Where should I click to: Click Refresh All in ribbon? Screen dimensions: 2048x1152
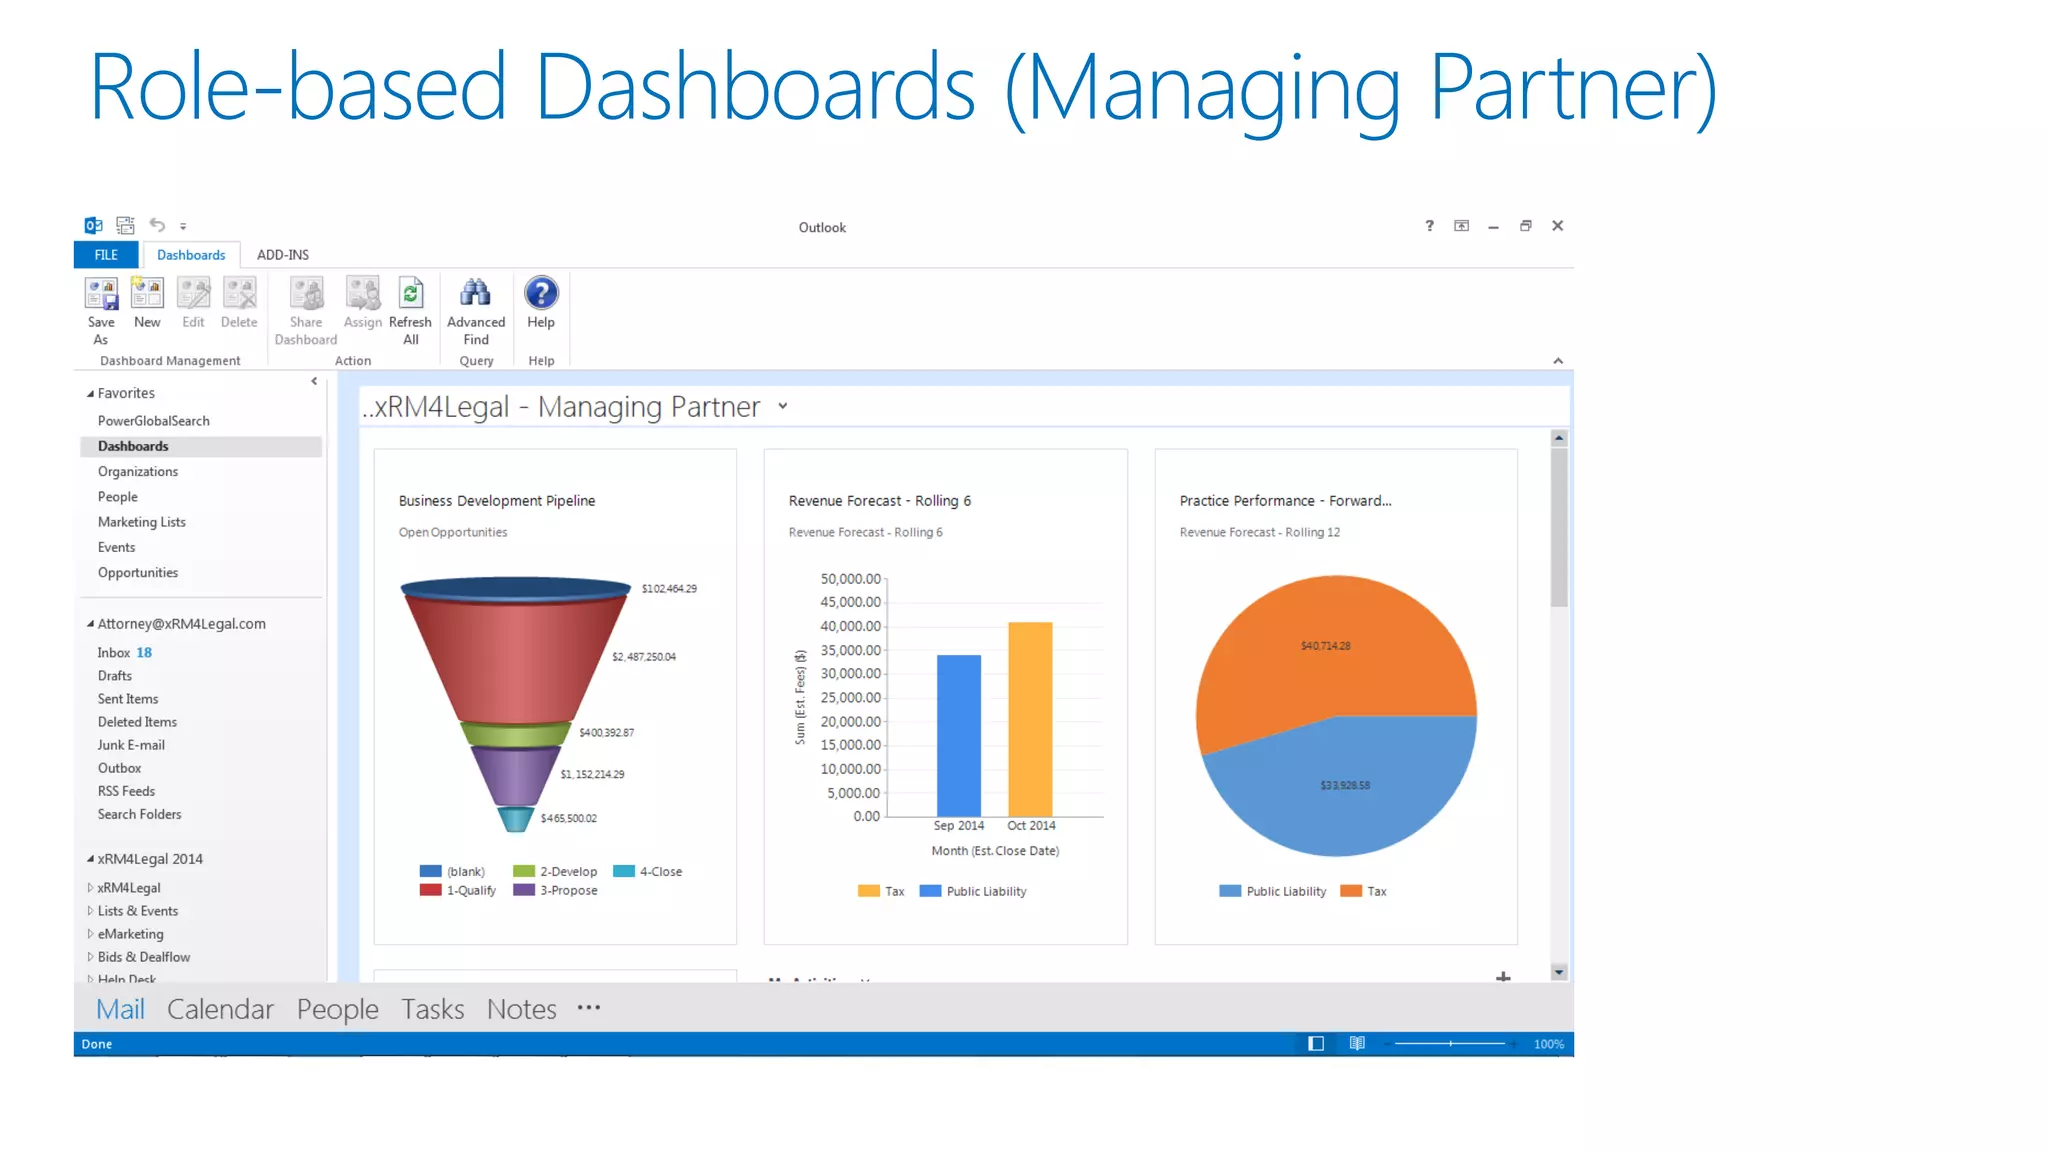(x=410, y=310)
